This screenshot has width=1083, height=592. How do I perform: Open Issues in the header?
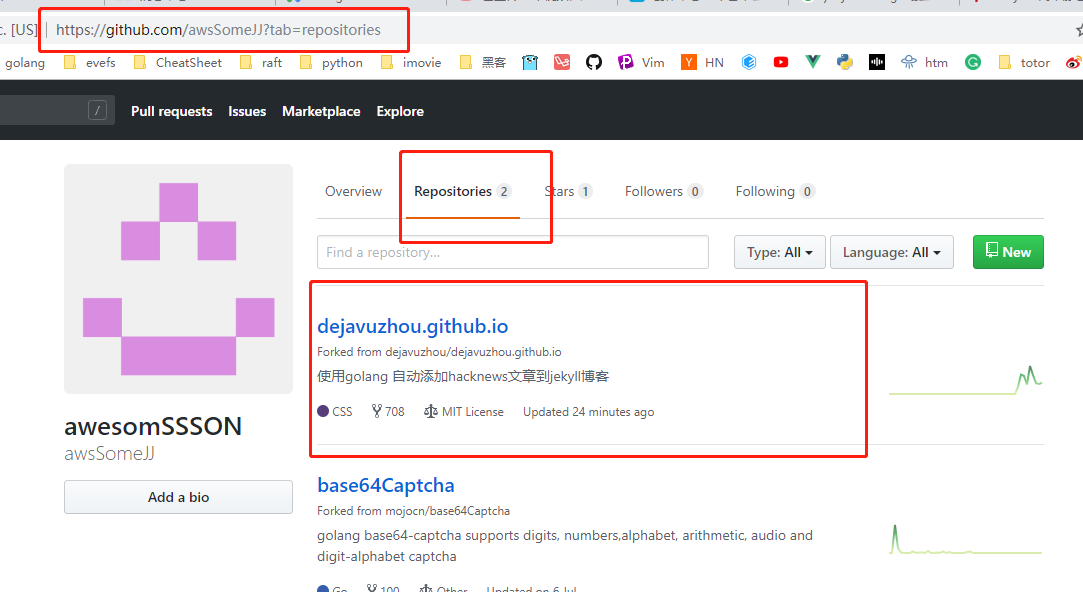pos(247,111)
